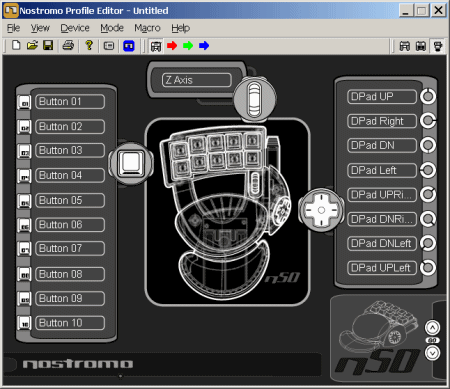
Task: Select the Button 06 assignment field
Action: pyautogui.click(x=70, y=225)
